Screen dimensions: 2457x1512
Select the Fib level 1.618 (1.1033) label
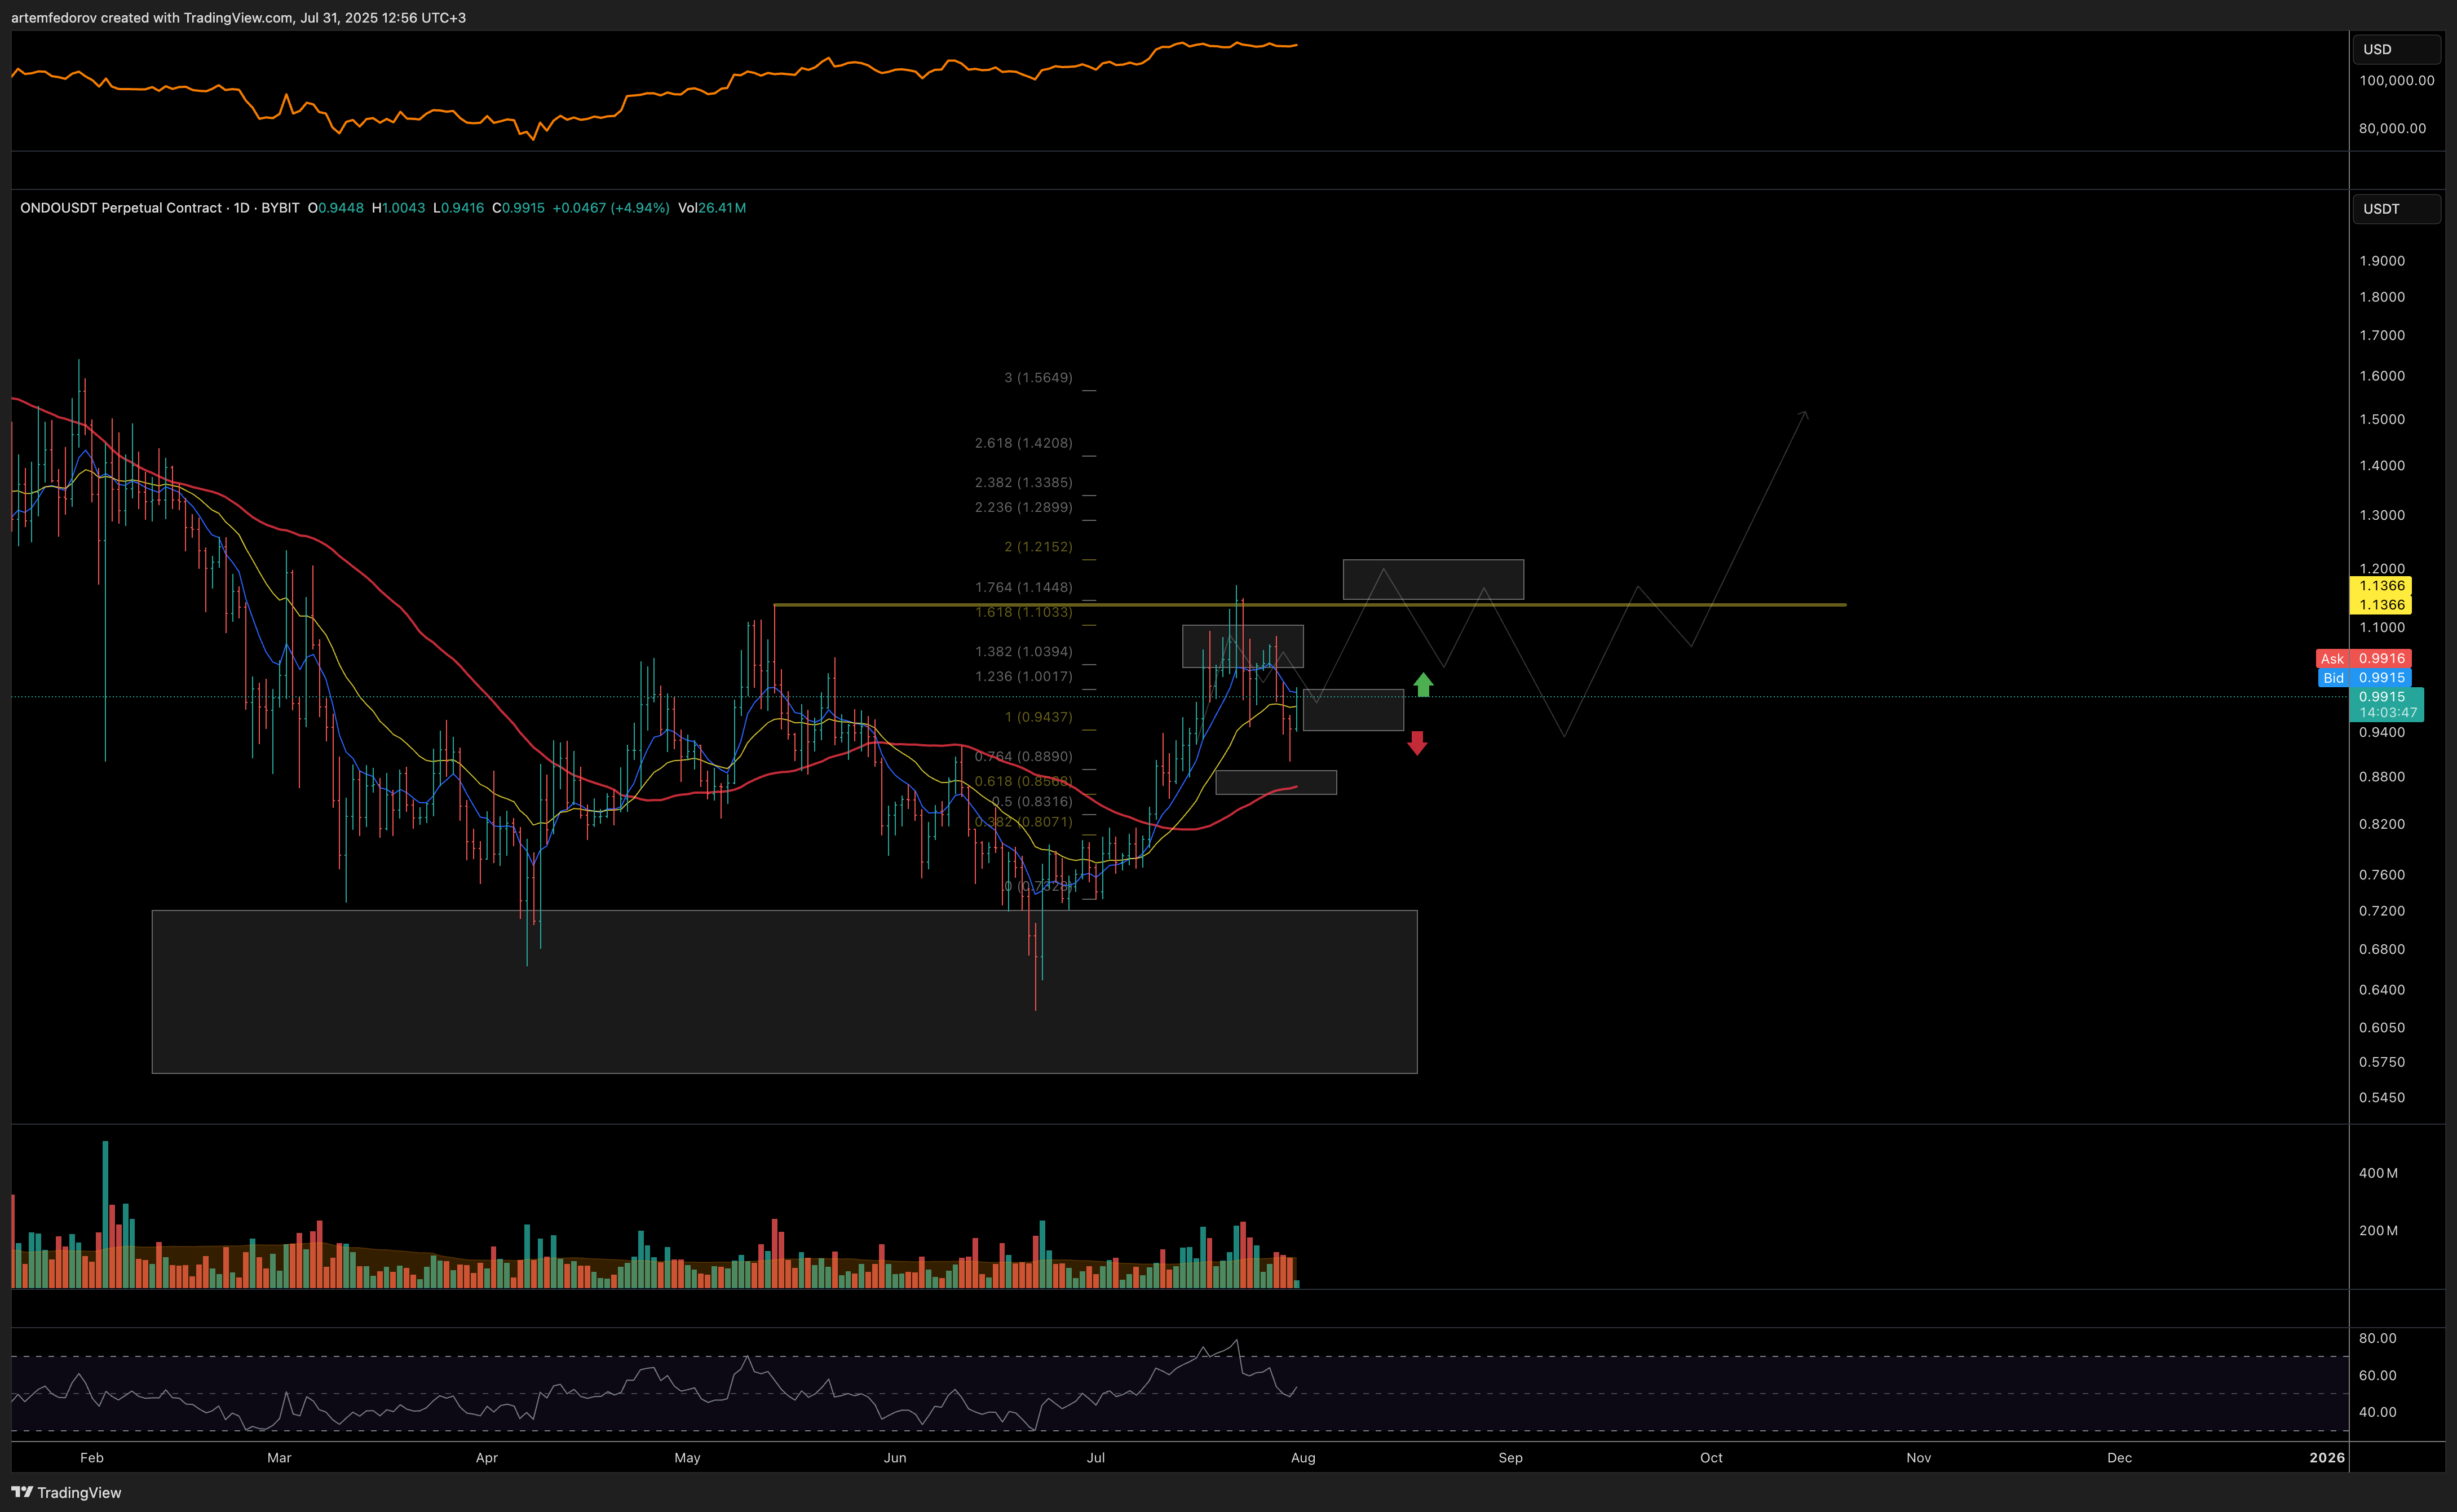(1023, 612)
